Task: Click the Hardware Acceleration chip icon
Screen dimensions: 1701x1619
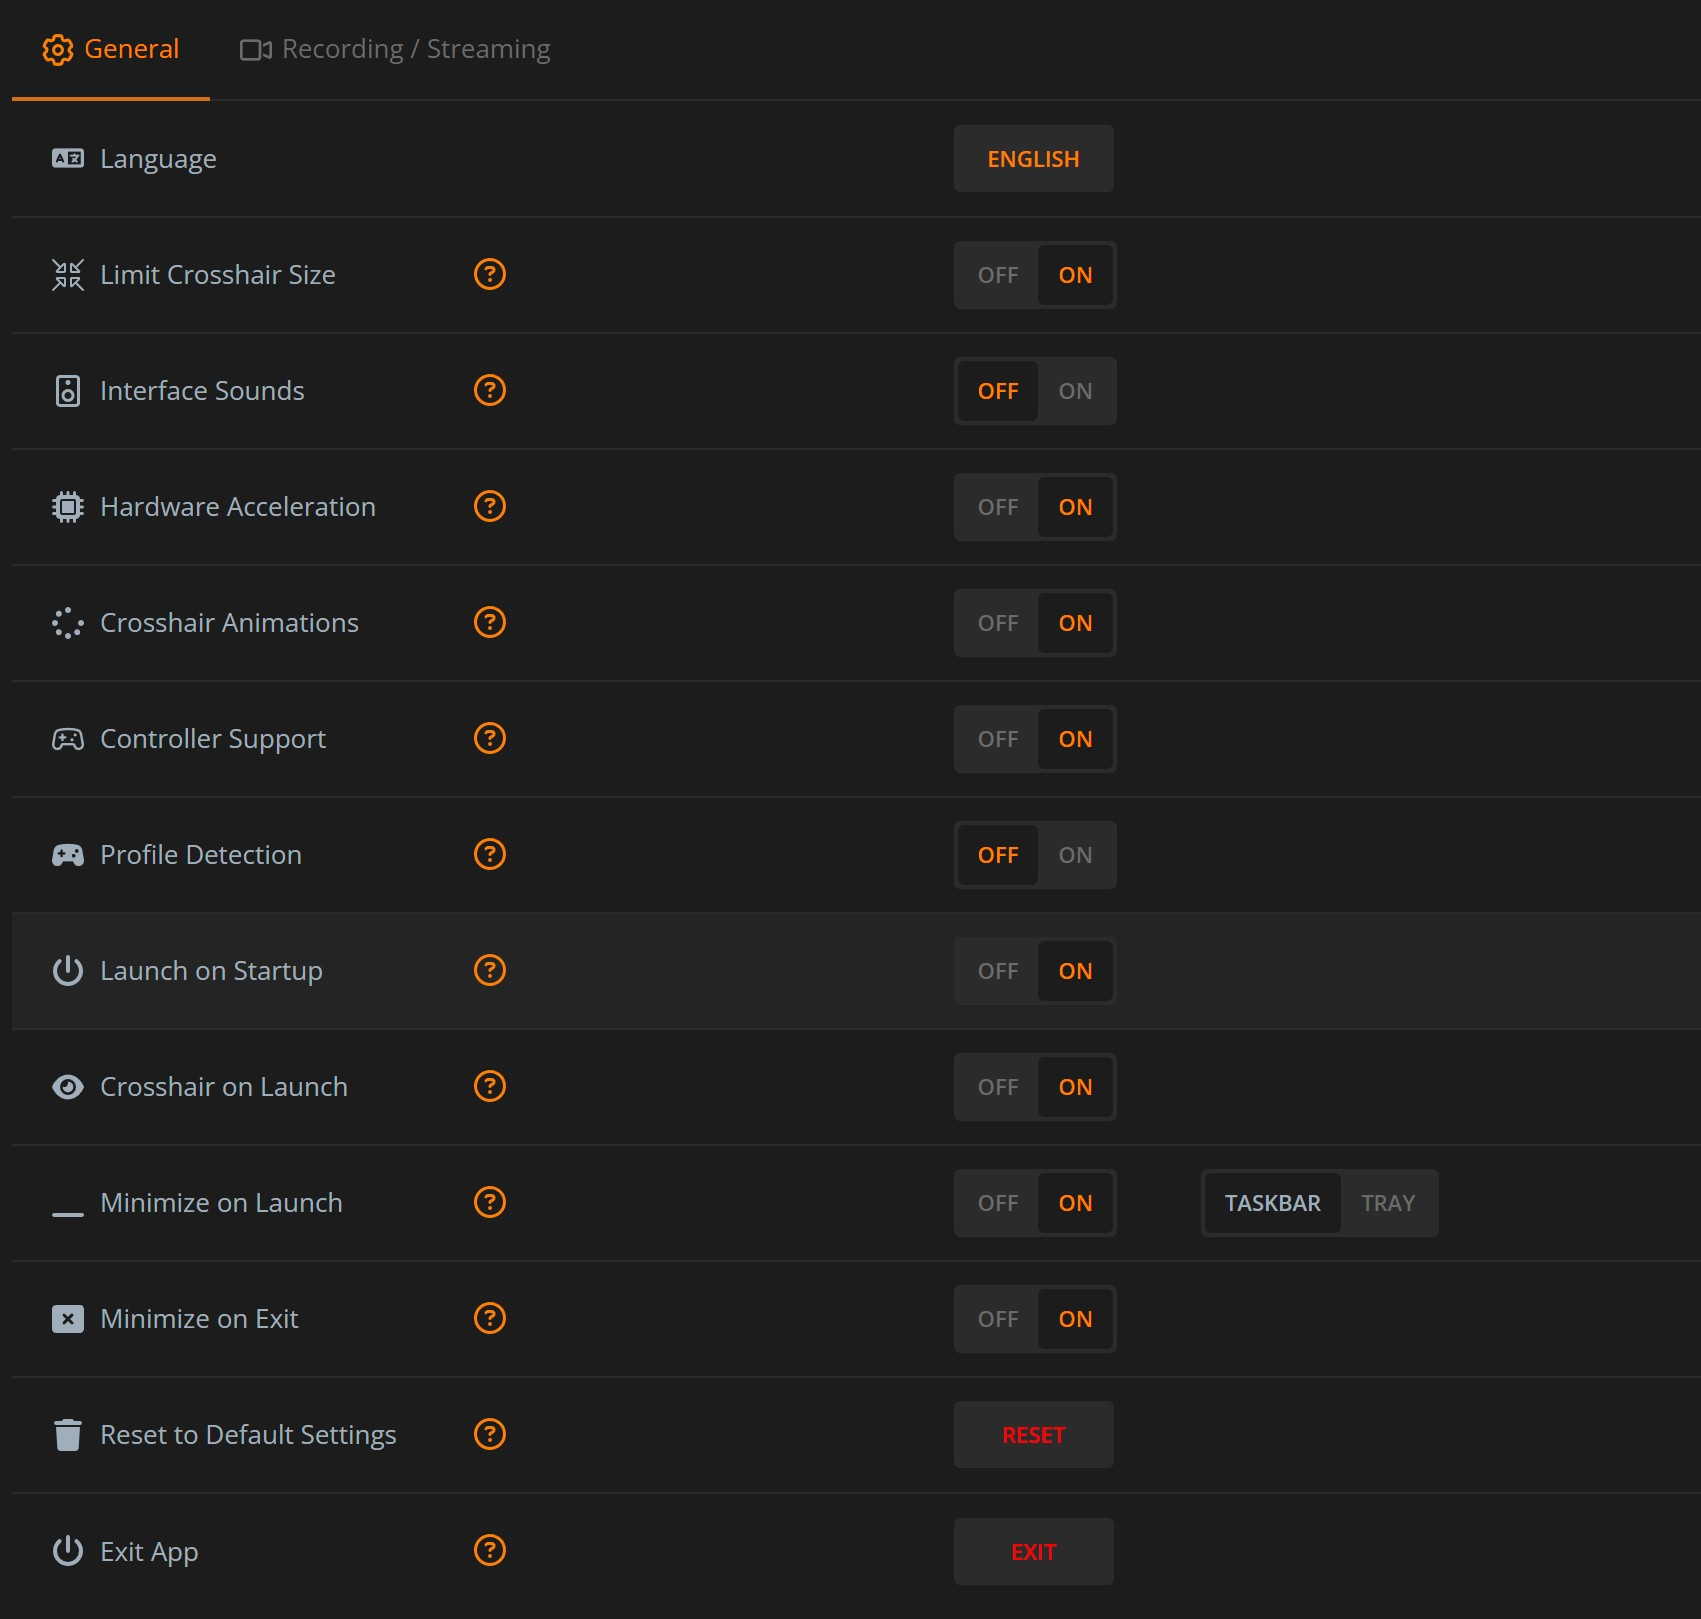Action: pos(68,506)
